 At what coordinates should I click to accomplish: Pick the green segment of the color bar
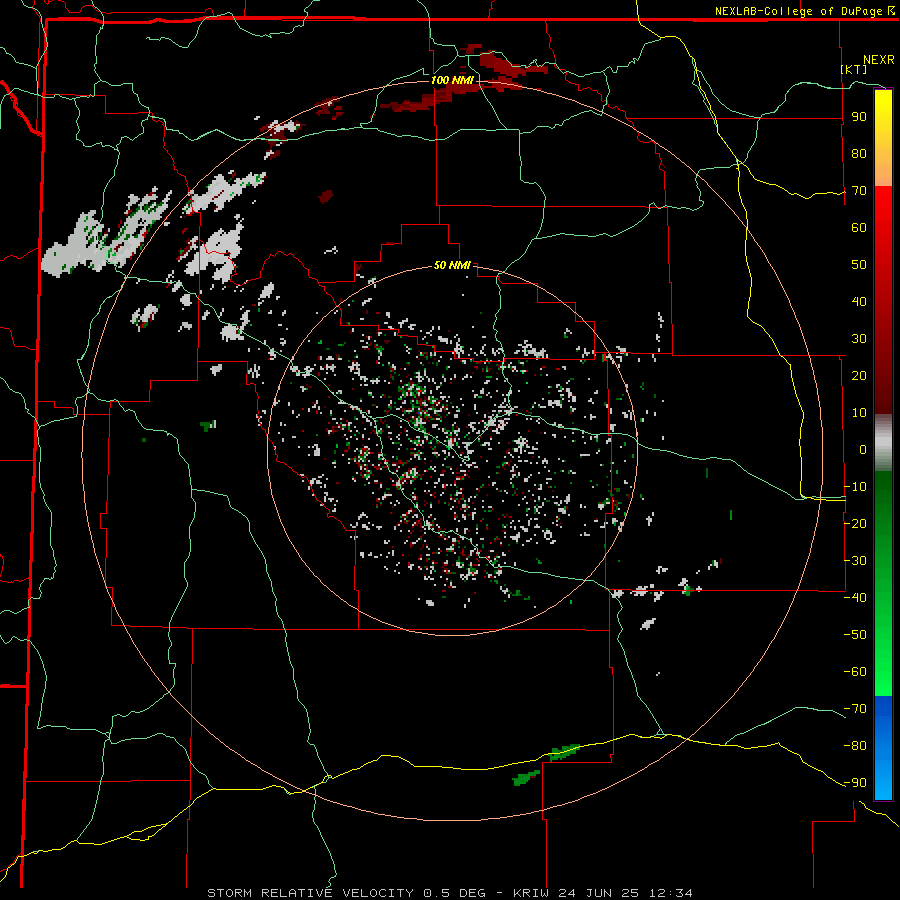coord(883,583)
